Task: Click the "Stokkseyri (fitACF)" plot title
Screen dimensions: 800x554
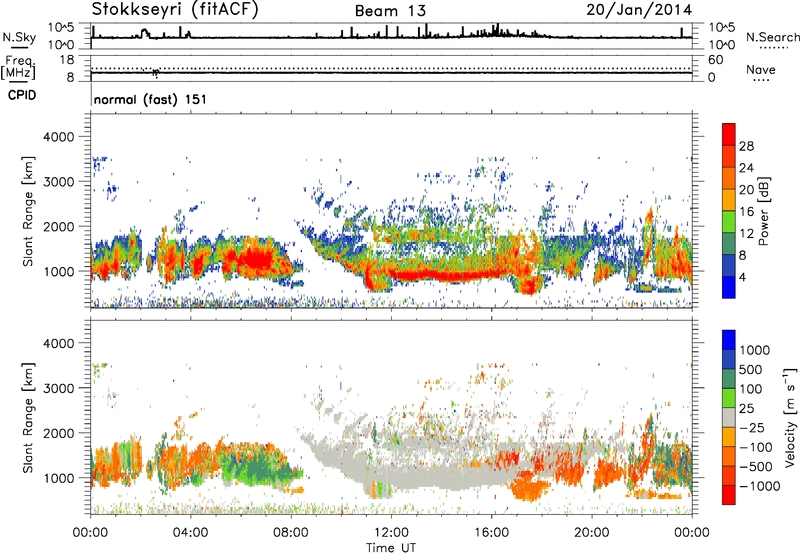Action: 175,10
